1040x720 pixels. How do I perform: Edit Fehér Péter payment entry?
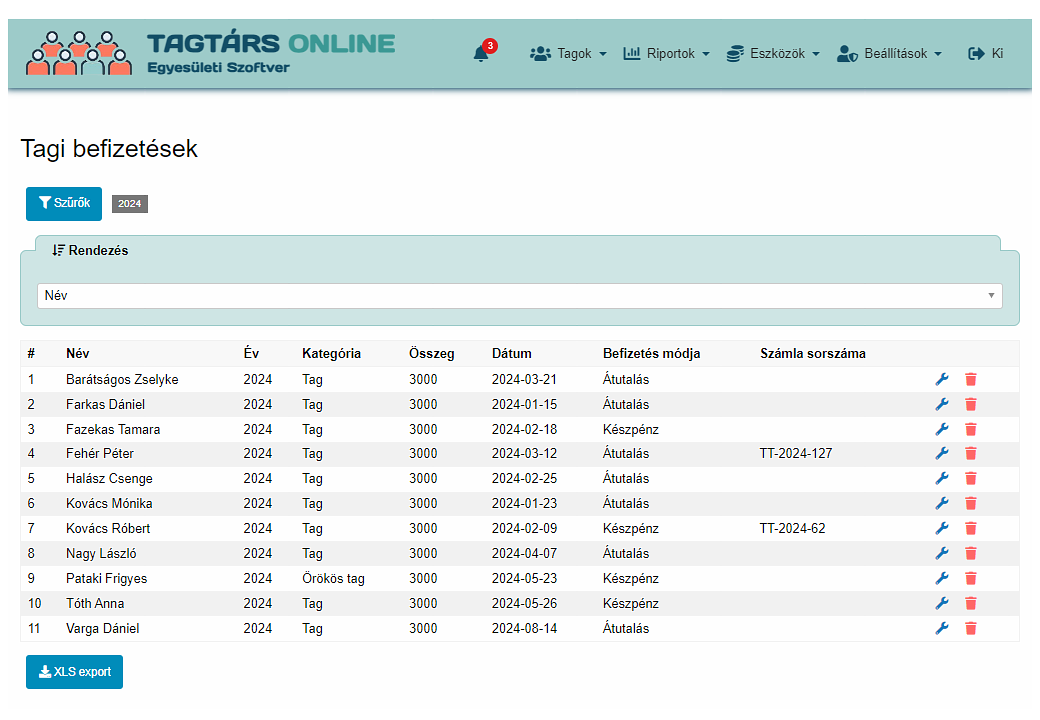tap(942, 453)
